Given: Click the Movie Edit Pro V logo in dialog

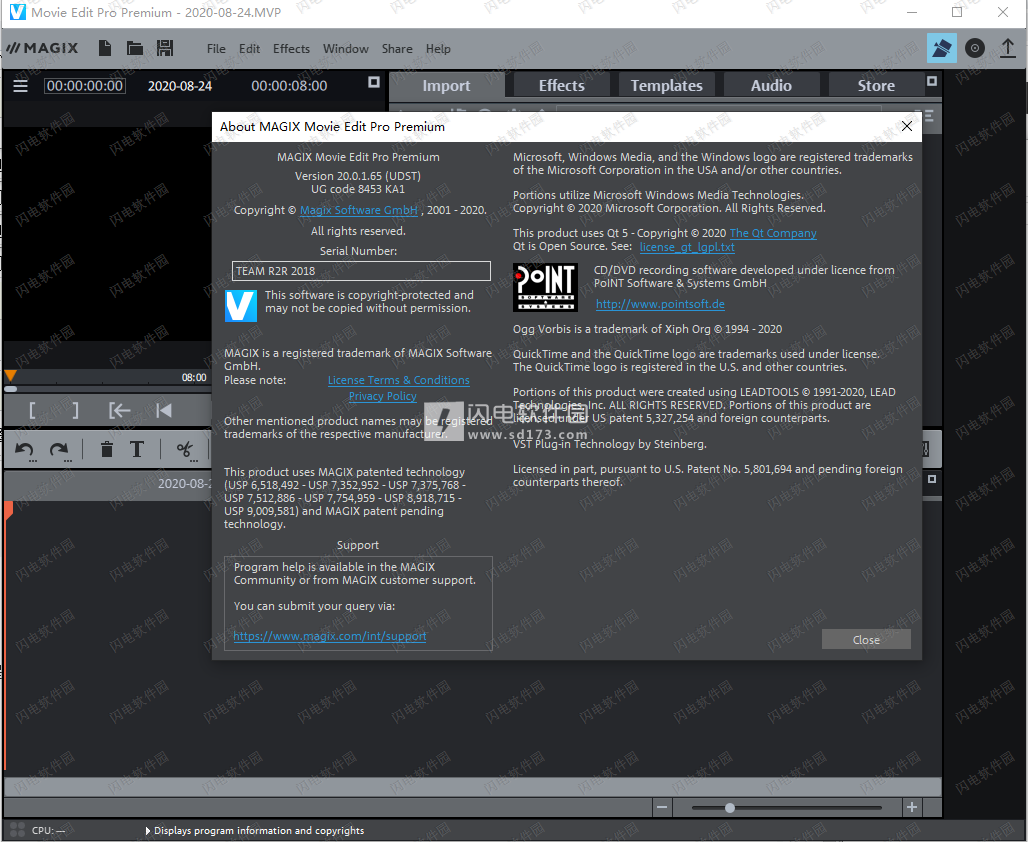Looking at the screenshot, I should [x=241, y=306].
